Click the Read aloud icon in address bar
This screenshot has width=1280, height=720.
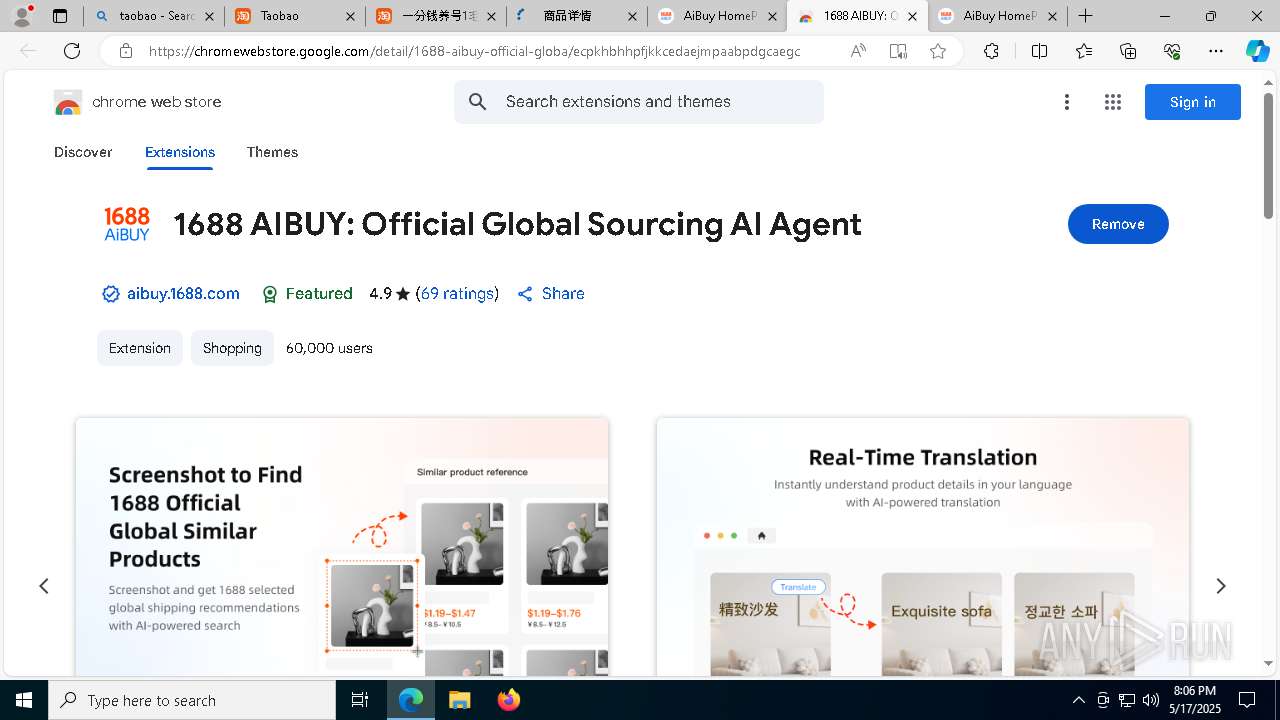click(858, 51)
